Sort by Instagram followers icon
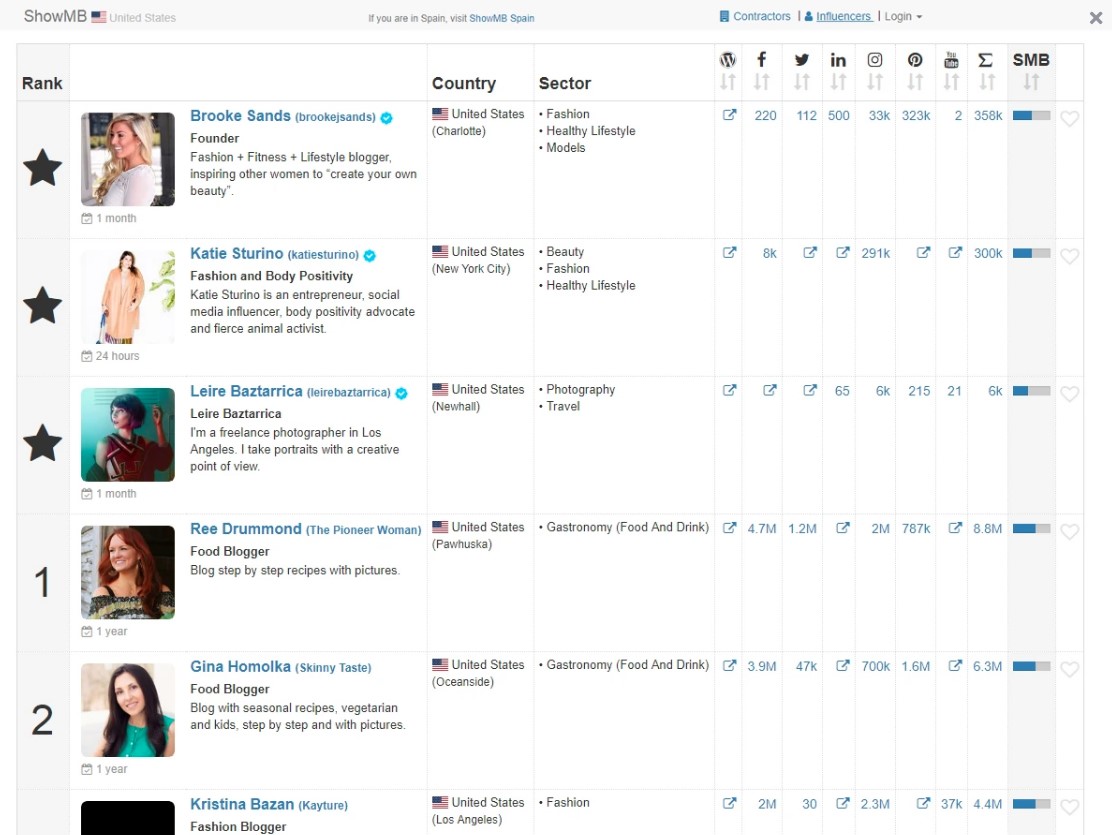Image resolution: width=1112 pixels, height=835 pixels. [875, 82]
